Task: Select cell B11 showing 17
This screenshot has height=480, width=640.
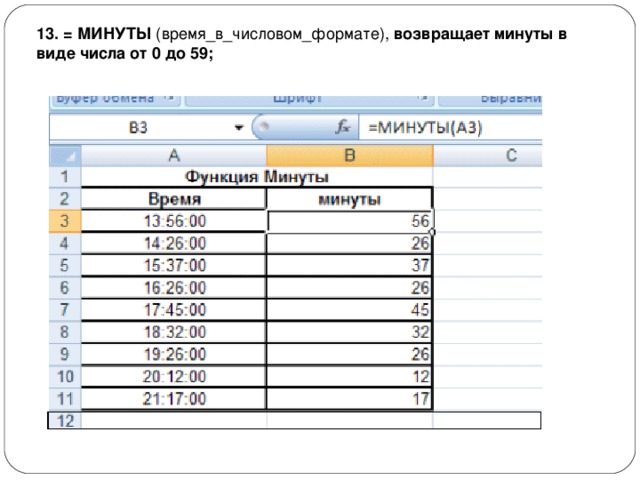Action: pyautogui.click(x=350, y=399)
